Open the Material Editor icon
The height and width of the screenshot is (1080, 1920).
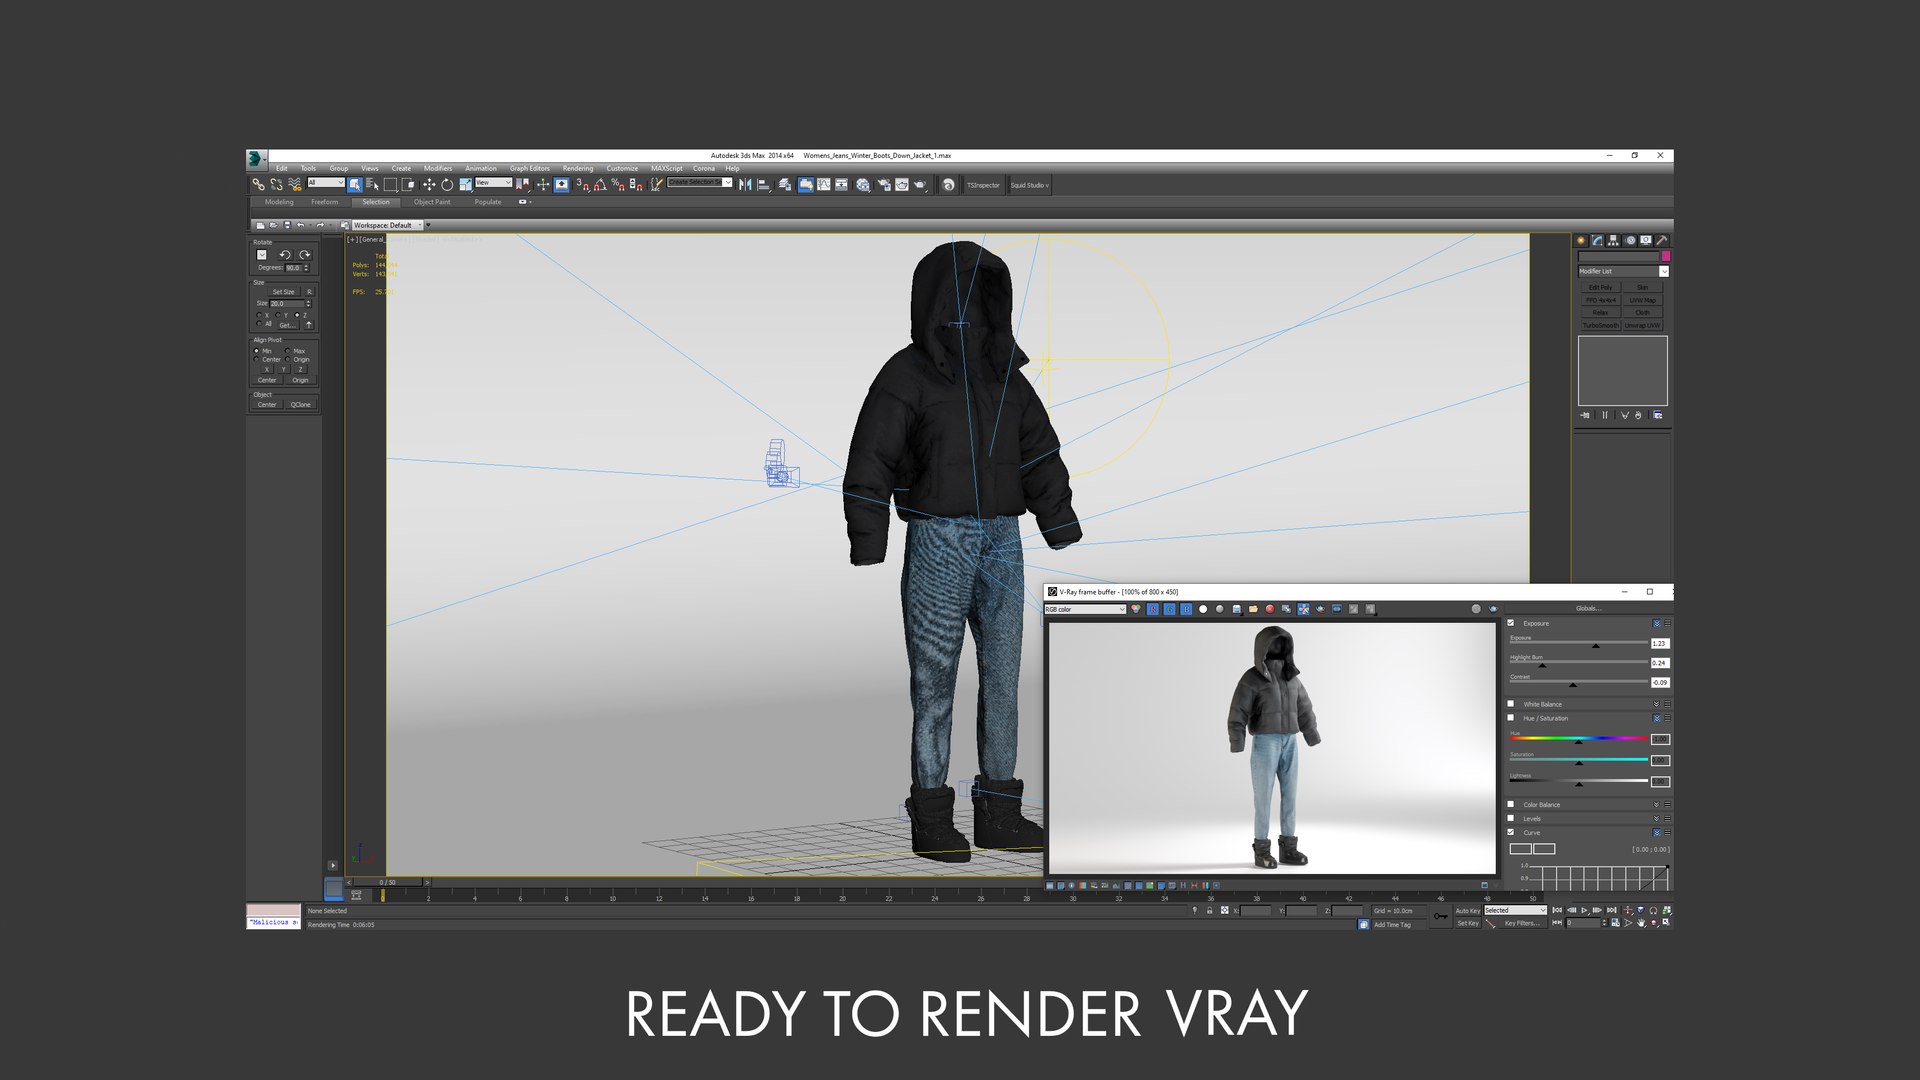tap(862, 185)
